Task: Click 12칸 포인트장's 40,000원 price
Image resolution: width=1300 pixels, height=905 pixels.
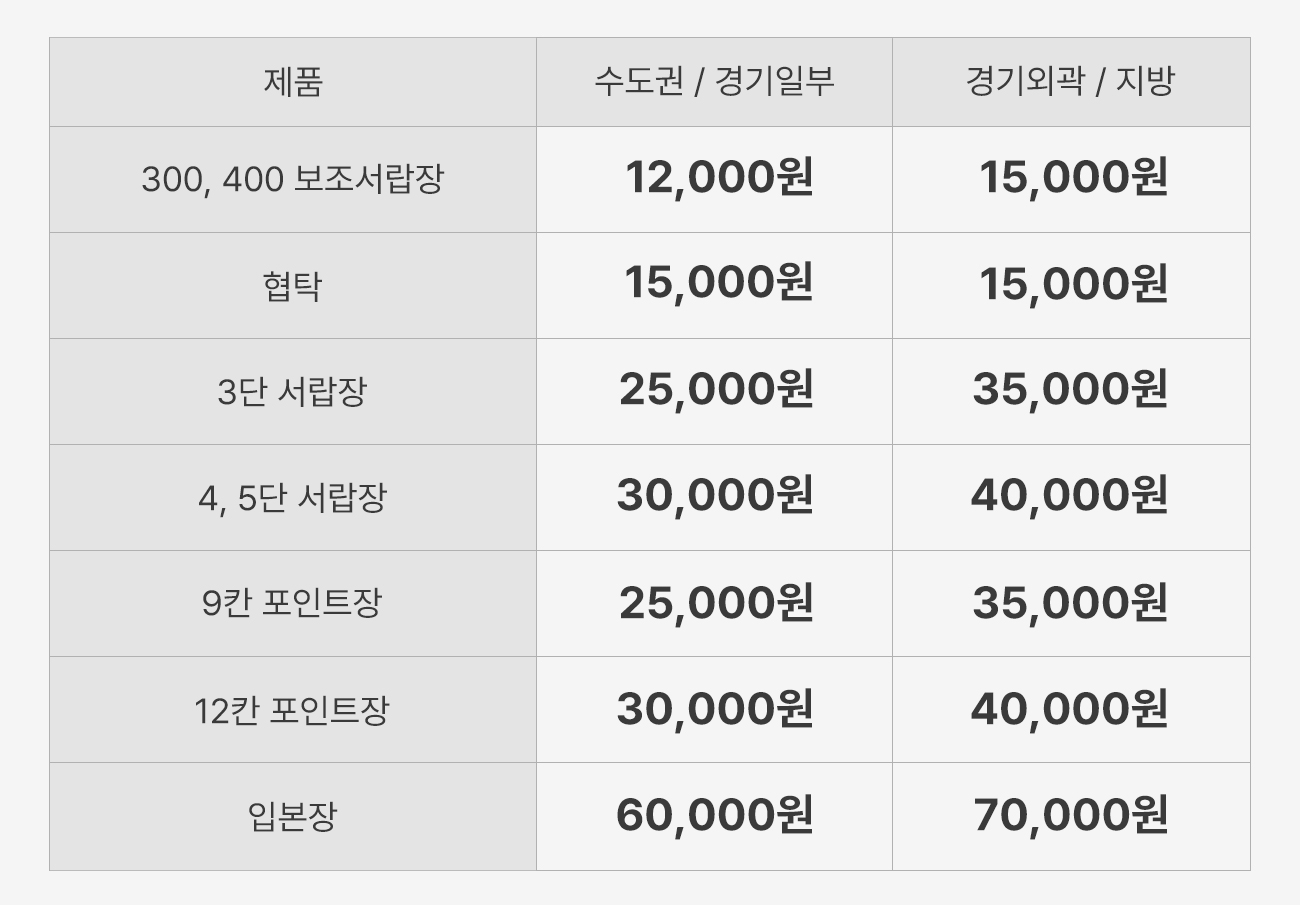Action: (1070, 710)
